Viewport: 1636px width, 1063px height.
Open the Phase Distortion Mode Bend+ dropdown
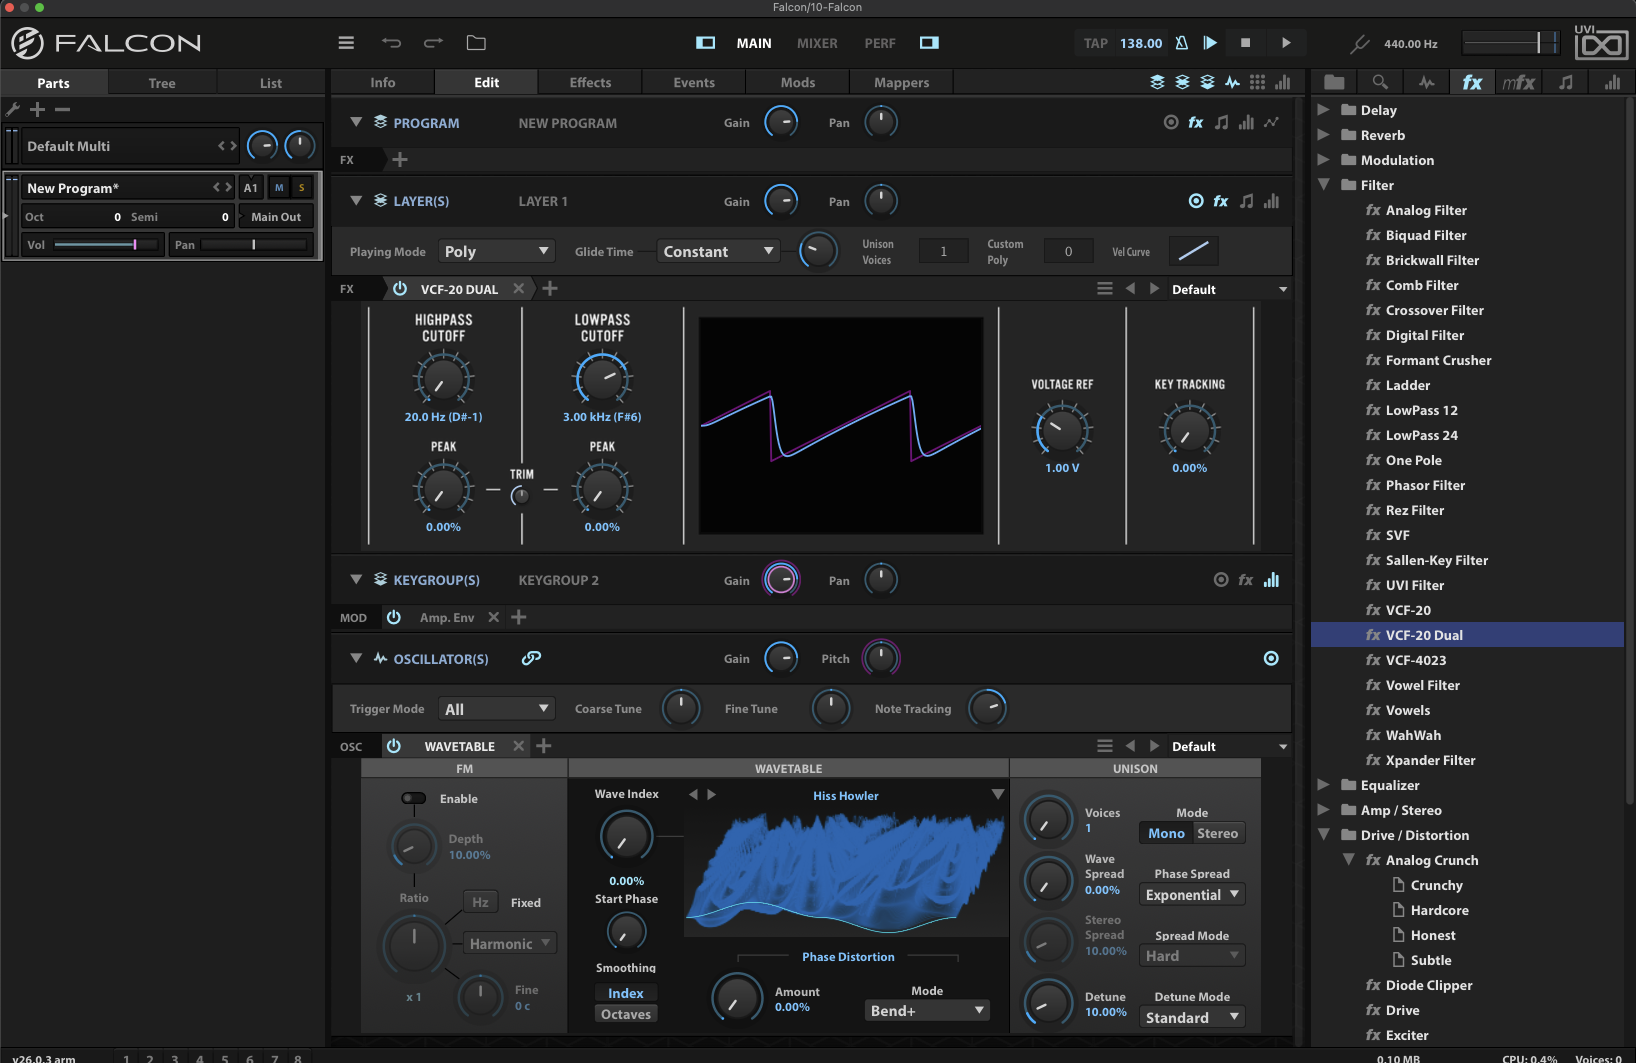[927, 1011]
